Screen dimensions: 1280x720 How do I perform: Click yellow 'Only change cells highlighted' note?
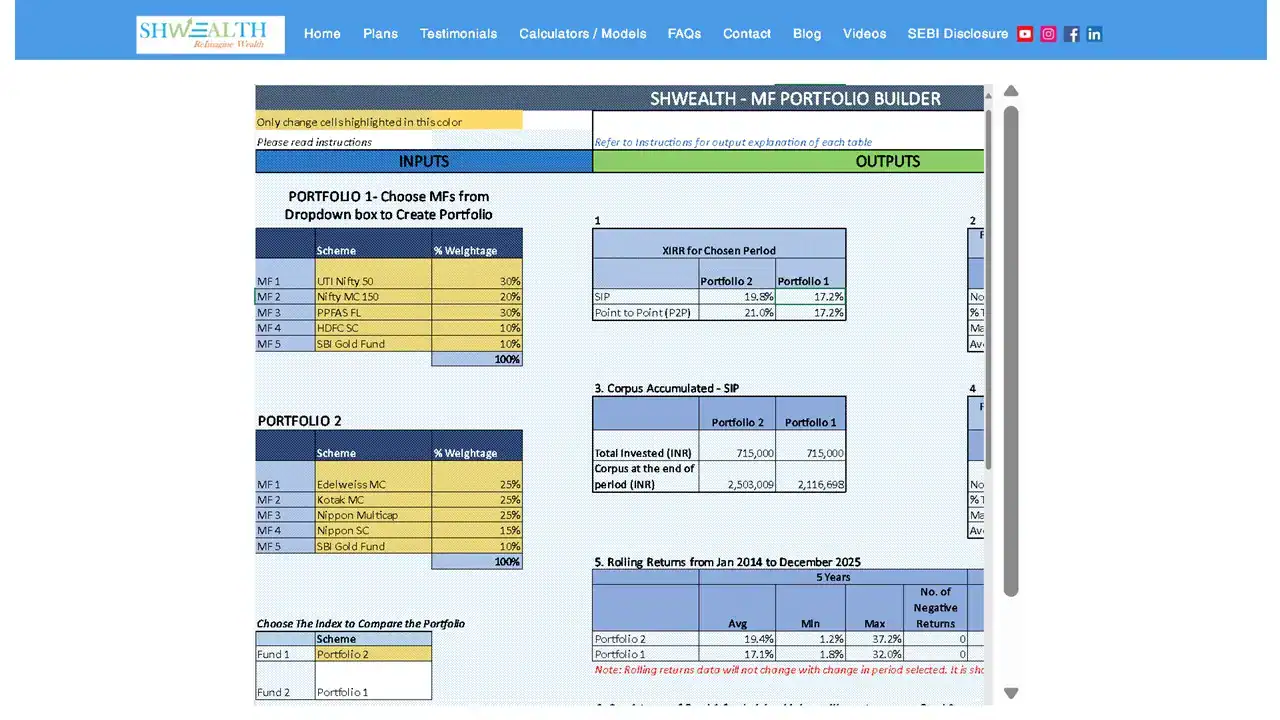389,122
